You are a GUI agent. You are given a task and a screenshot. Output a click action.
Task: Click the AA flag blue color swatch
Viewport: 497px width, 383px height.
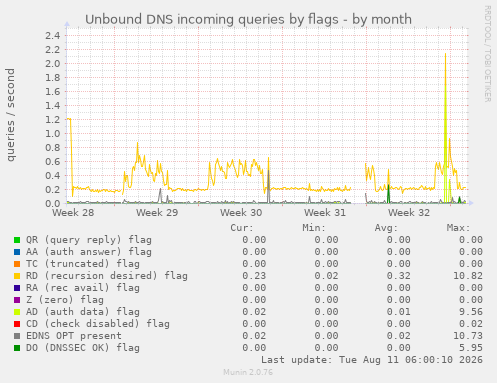click(17, 252)
